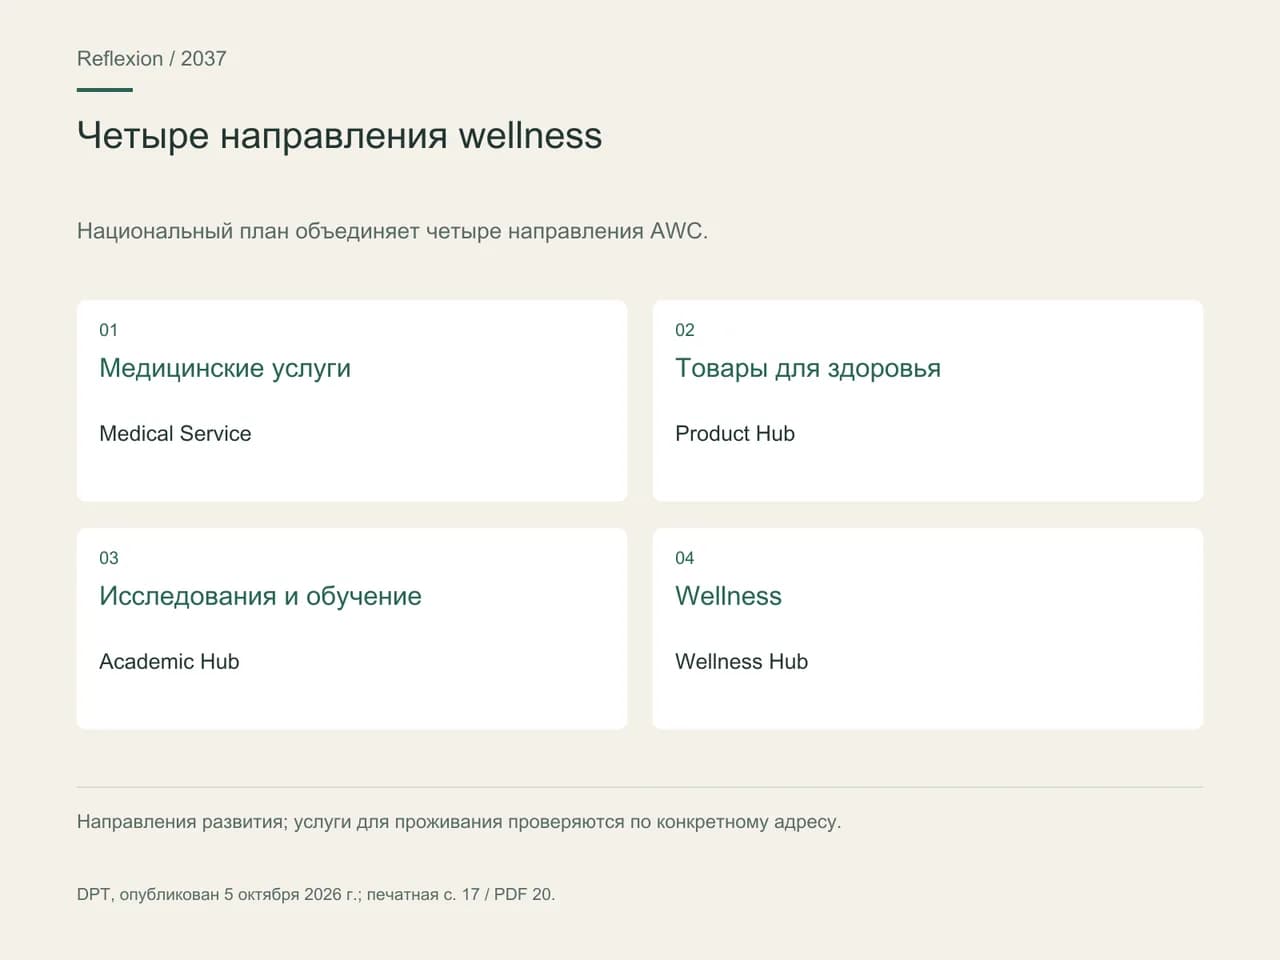
Task: Click the number '01' on the first card
Action: coord(109,330)
